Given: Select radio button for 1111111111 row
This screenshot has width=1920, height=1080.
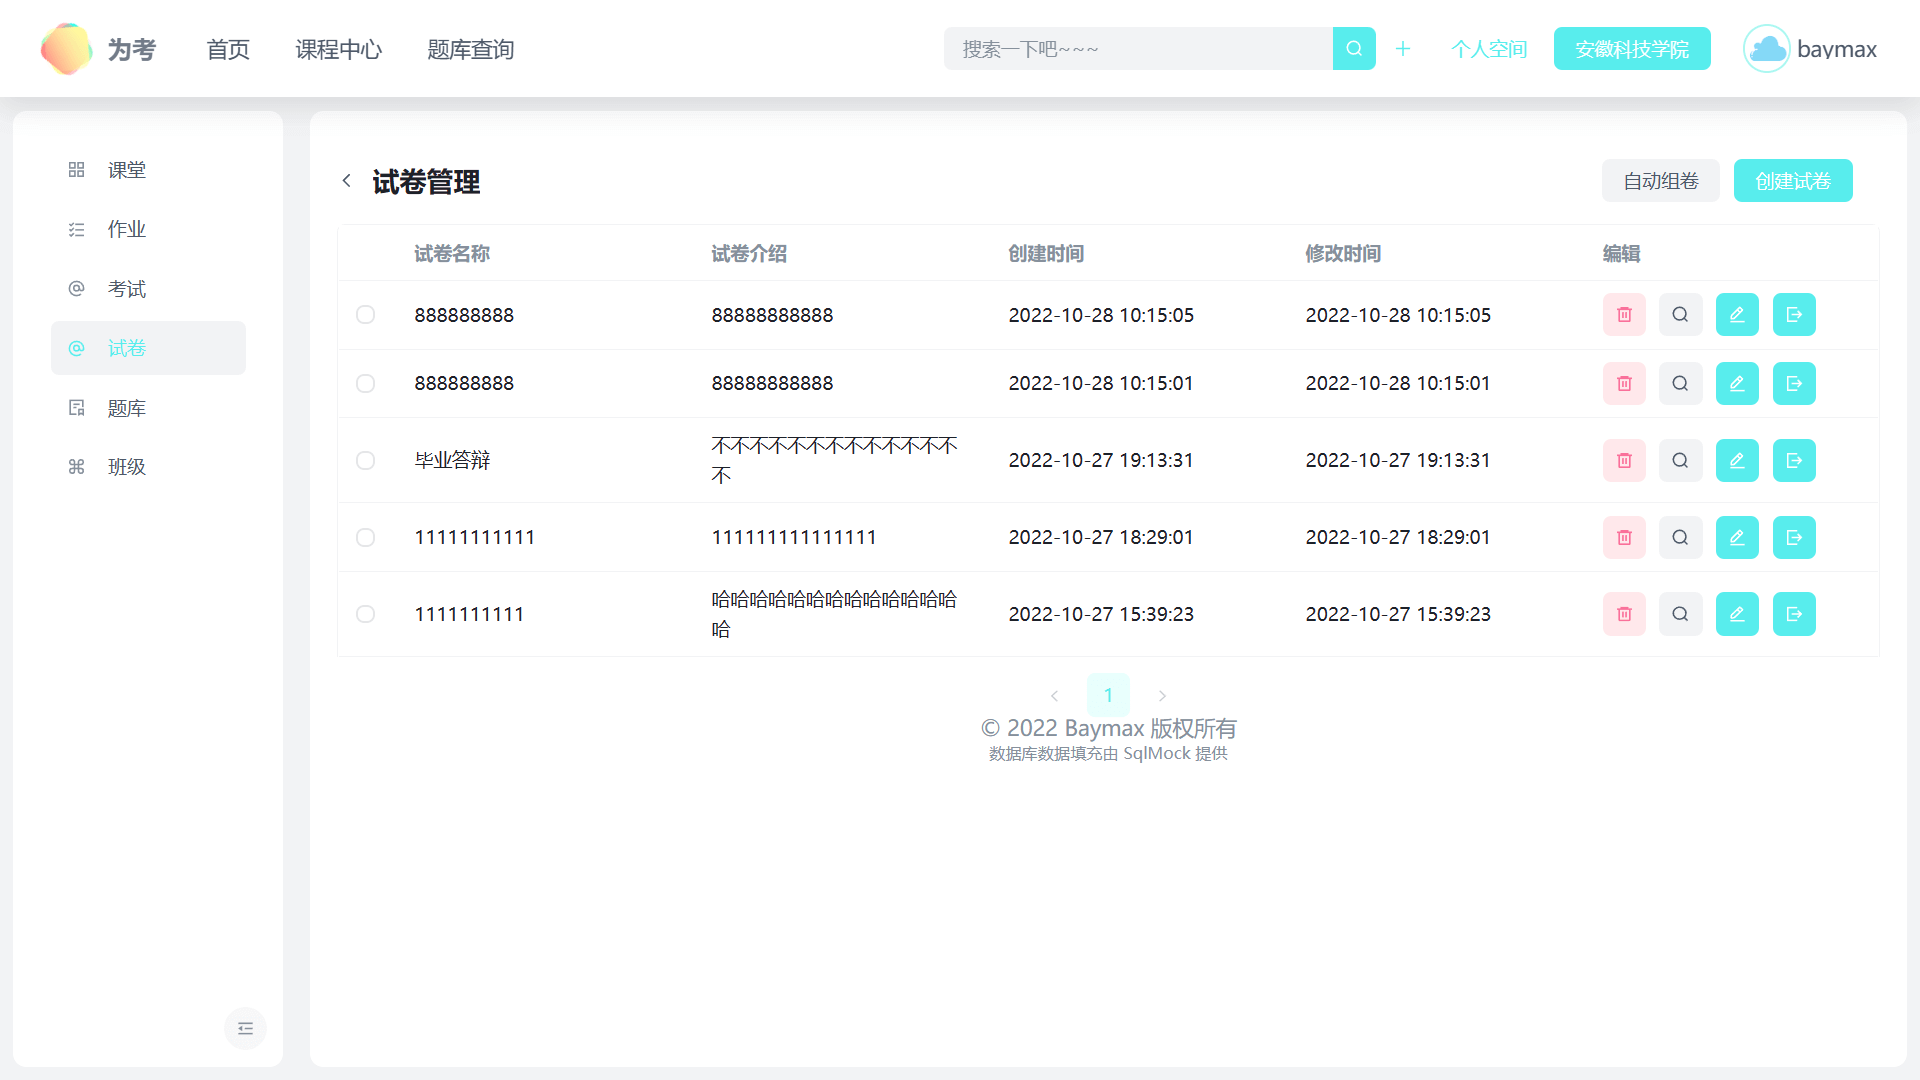Looking at the screenshot, I should pyautogui.click(x=366, y=614).
